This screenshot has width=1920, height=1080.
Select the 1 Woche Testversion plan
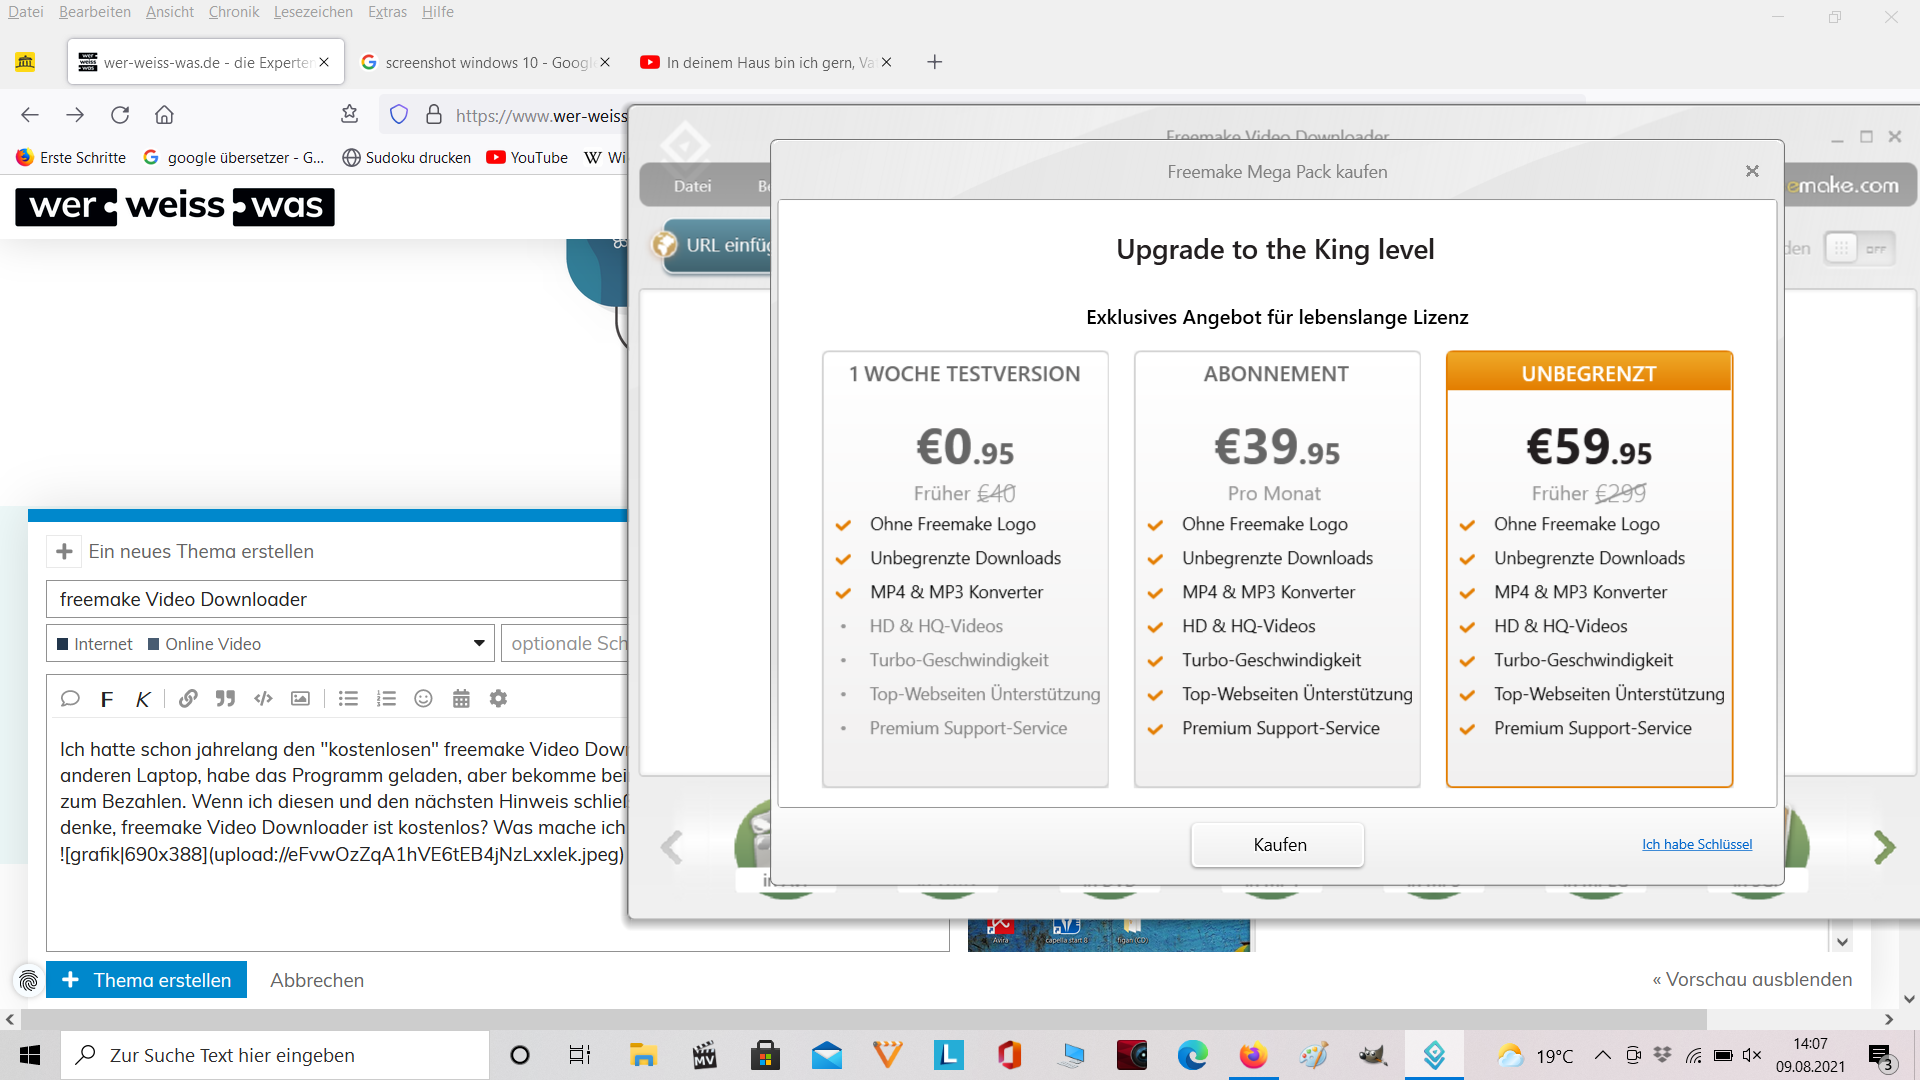click(965, 568)
